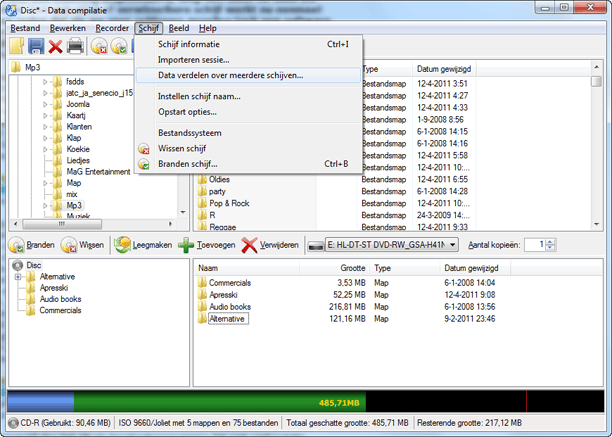Screen dimensions: 612x437
Task: Click the disc icon before Wissen schijf
Action: click(144, 149)
